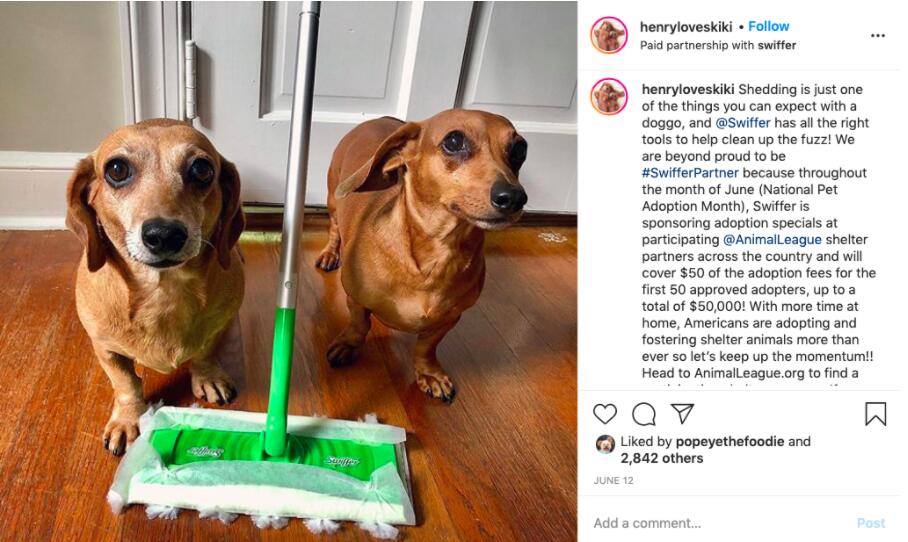Click the henryloveskiki avatar in the post header
Screen dimensions: 908x542
609,35
